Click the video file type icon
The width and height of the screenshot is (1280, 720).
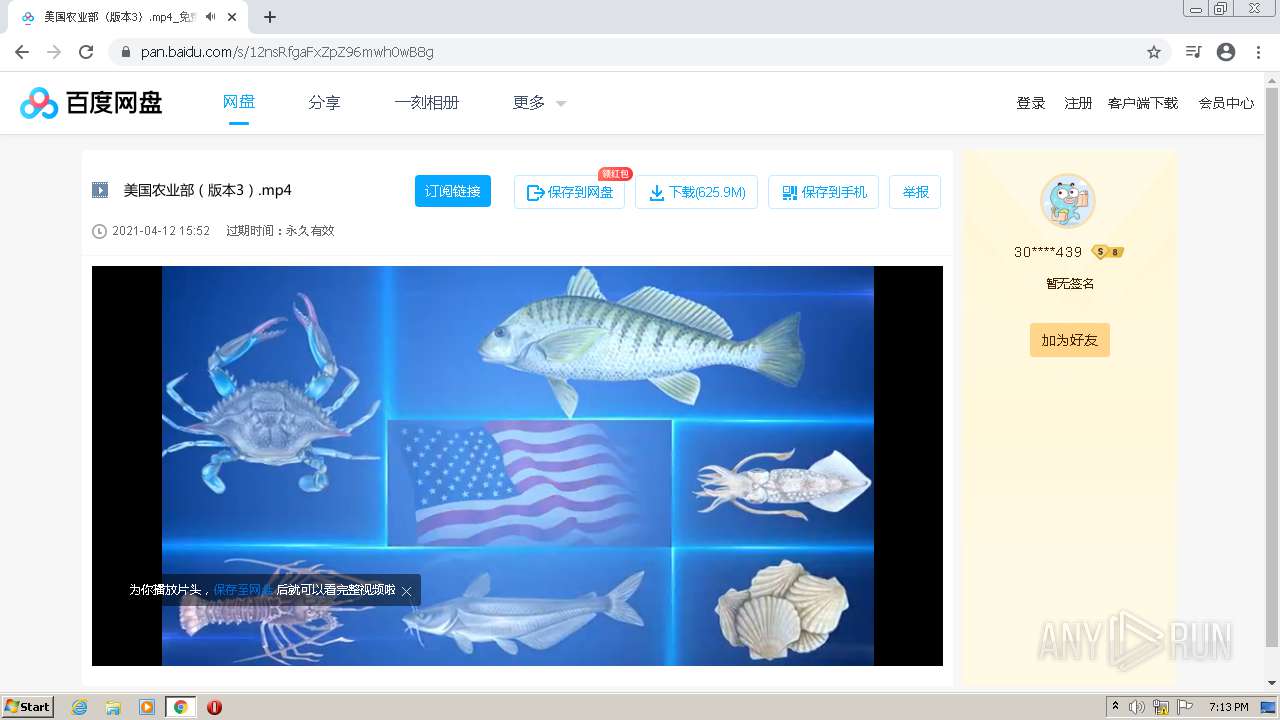[100, 190]
